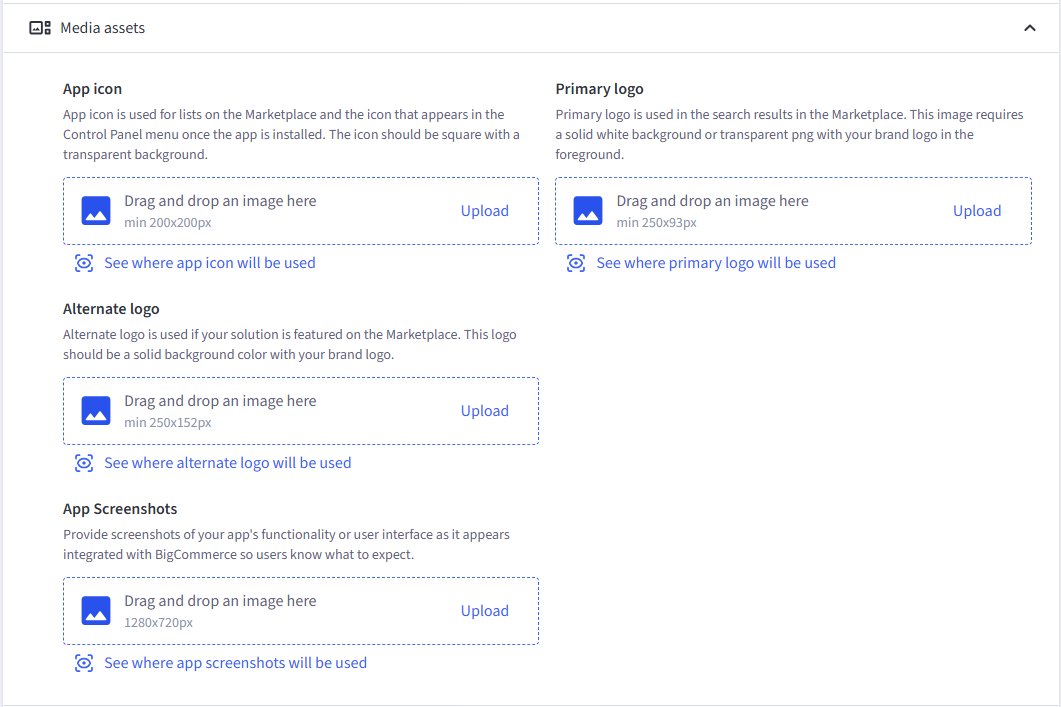This screenshot has width=1061, height=707.
Task: Click the App Screenshots image placeholder icon
Action: pos(95,611)
